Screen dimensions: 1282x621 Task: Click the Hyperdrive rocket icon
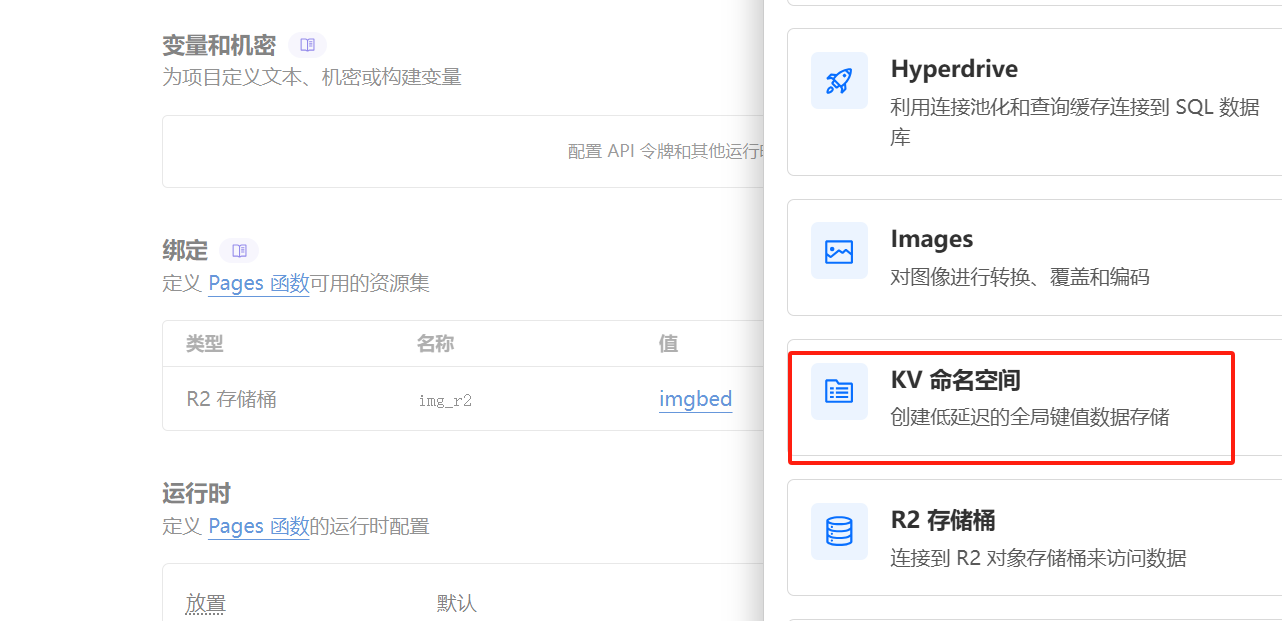[839, 81]
